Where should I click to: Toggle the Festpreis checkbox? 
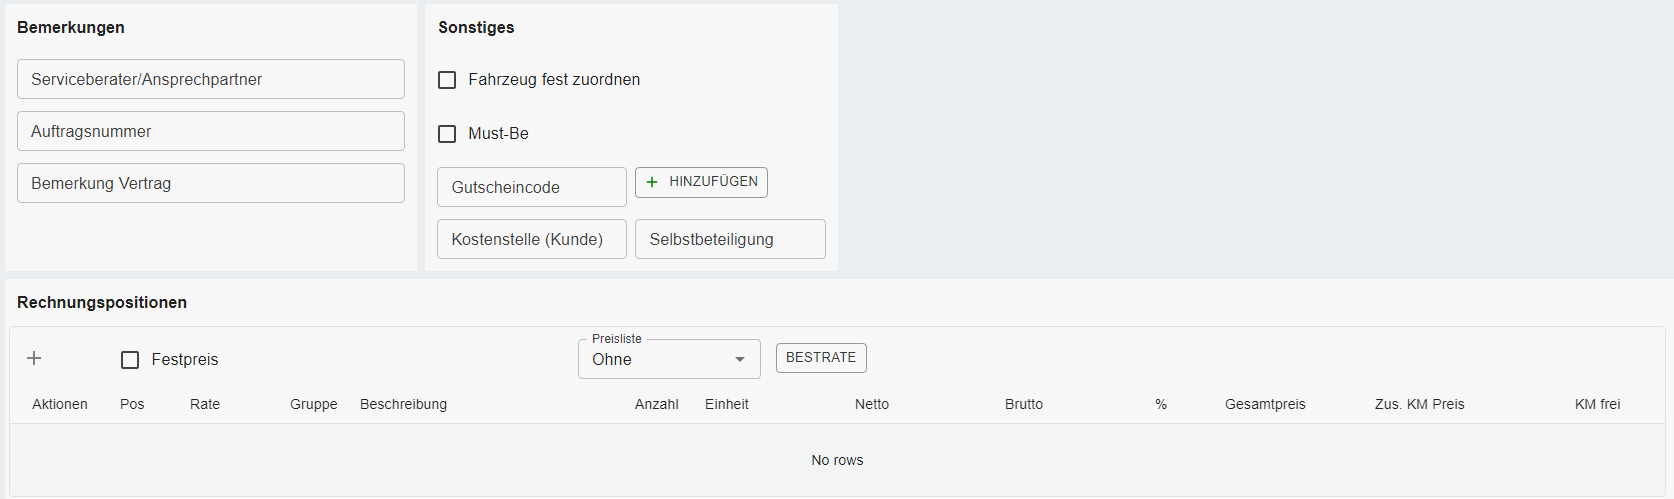[x=130, y=360]
